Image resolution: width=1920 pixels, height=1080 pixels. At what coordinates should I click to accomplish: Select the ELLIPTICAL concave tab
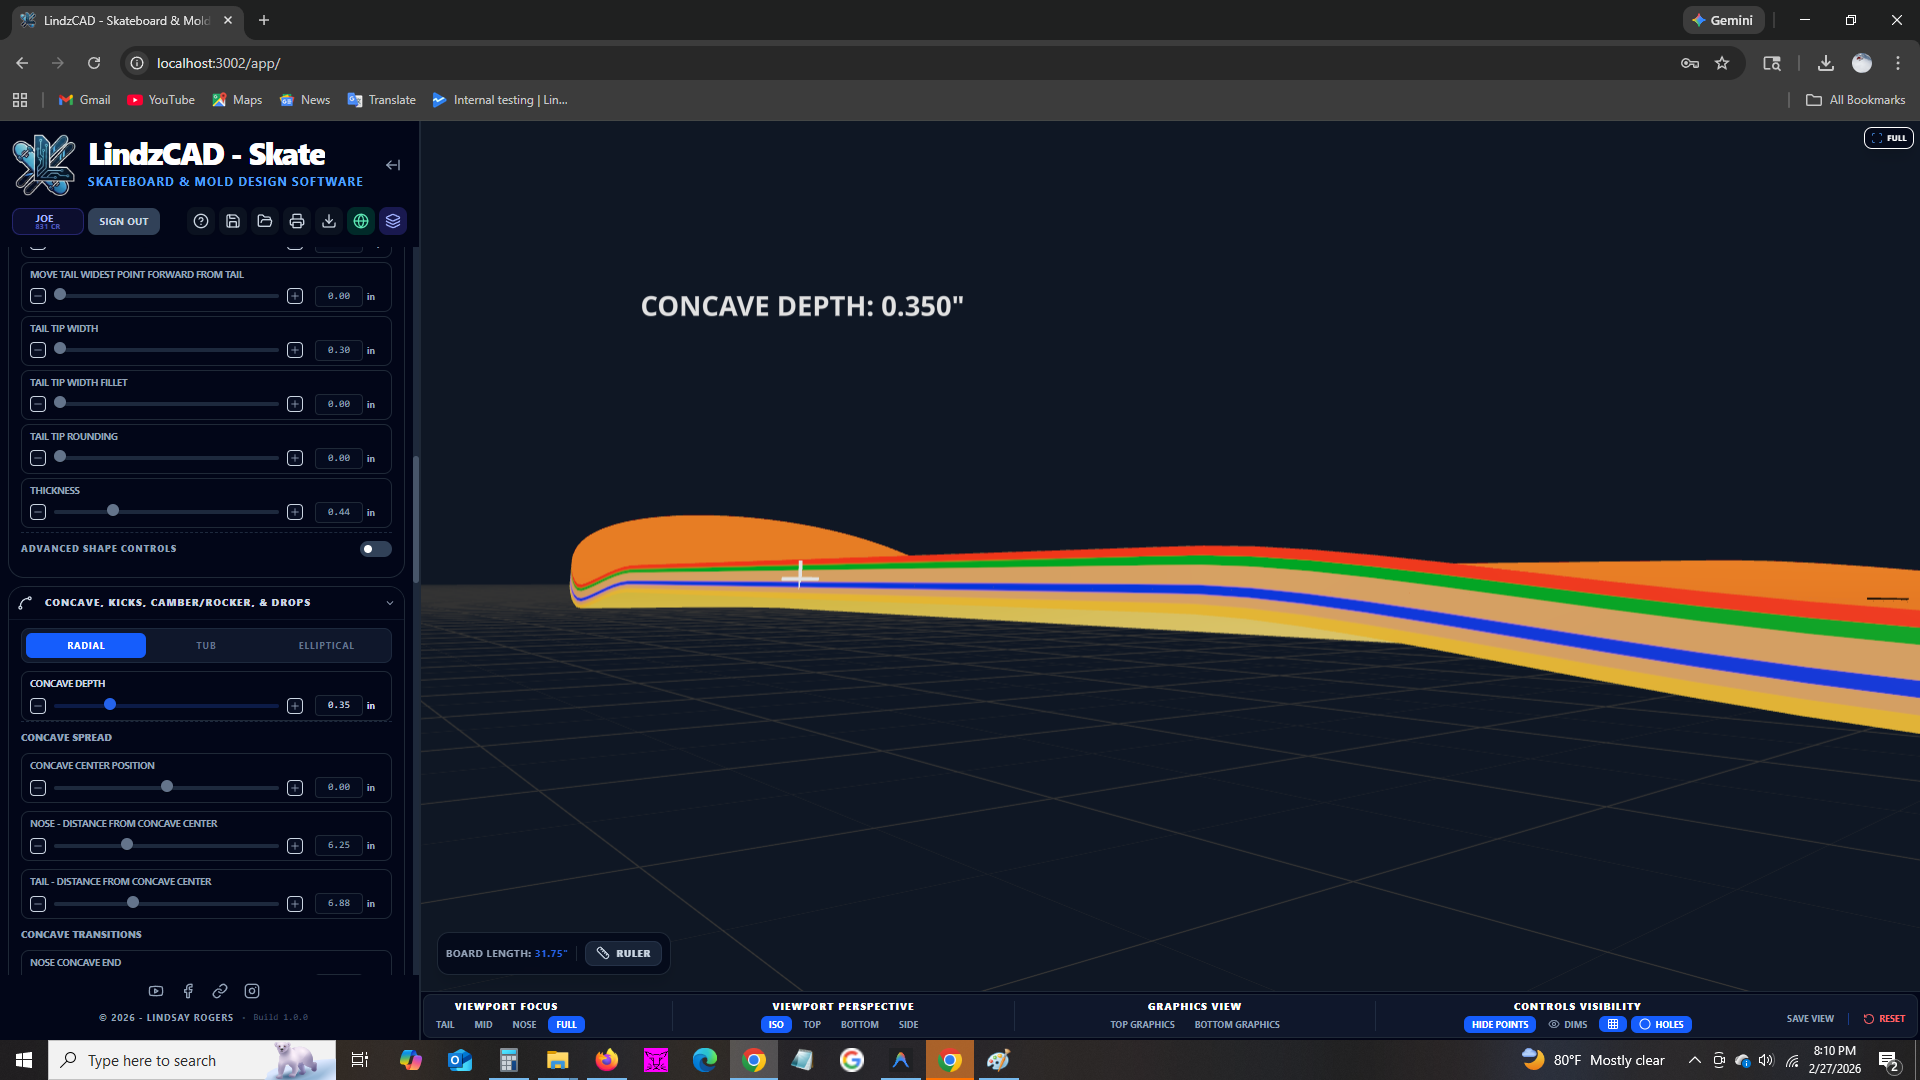[326, 646]
